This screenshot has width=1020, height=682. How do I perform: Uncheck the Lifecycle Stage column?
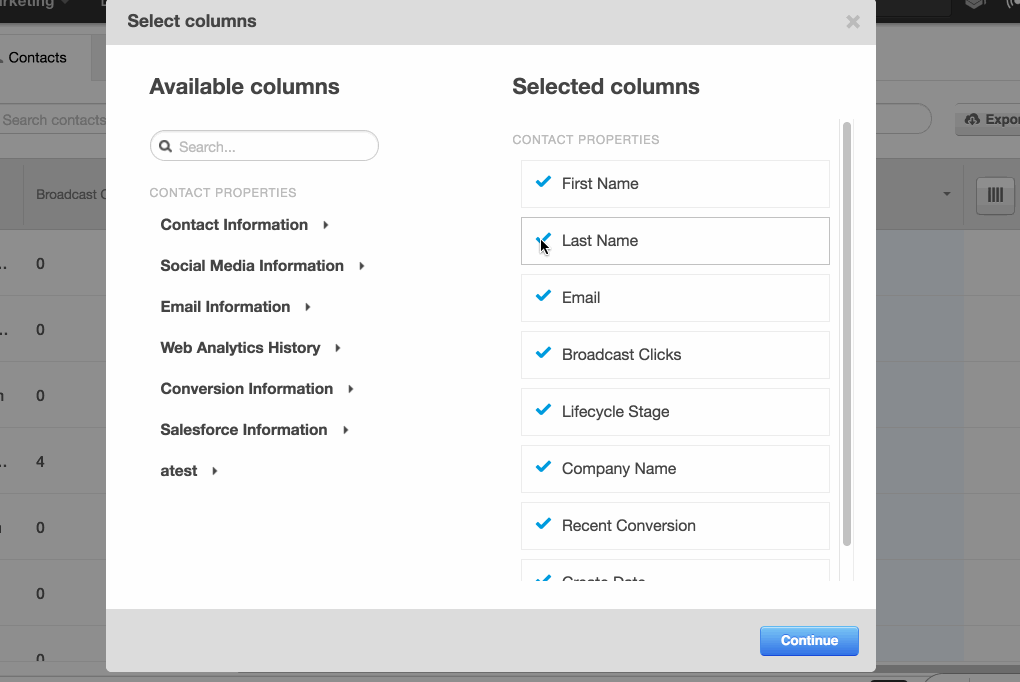point(543,410)
